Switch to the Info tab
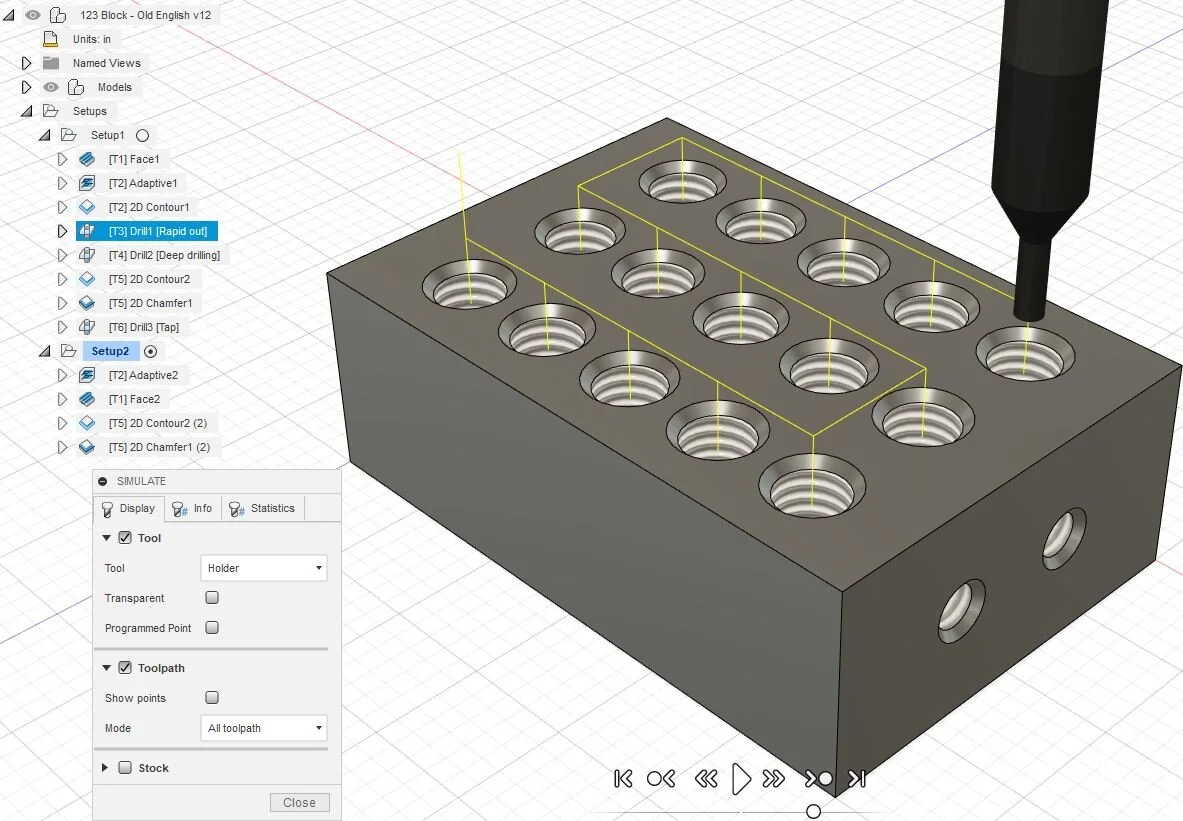 tap(192, 509)
